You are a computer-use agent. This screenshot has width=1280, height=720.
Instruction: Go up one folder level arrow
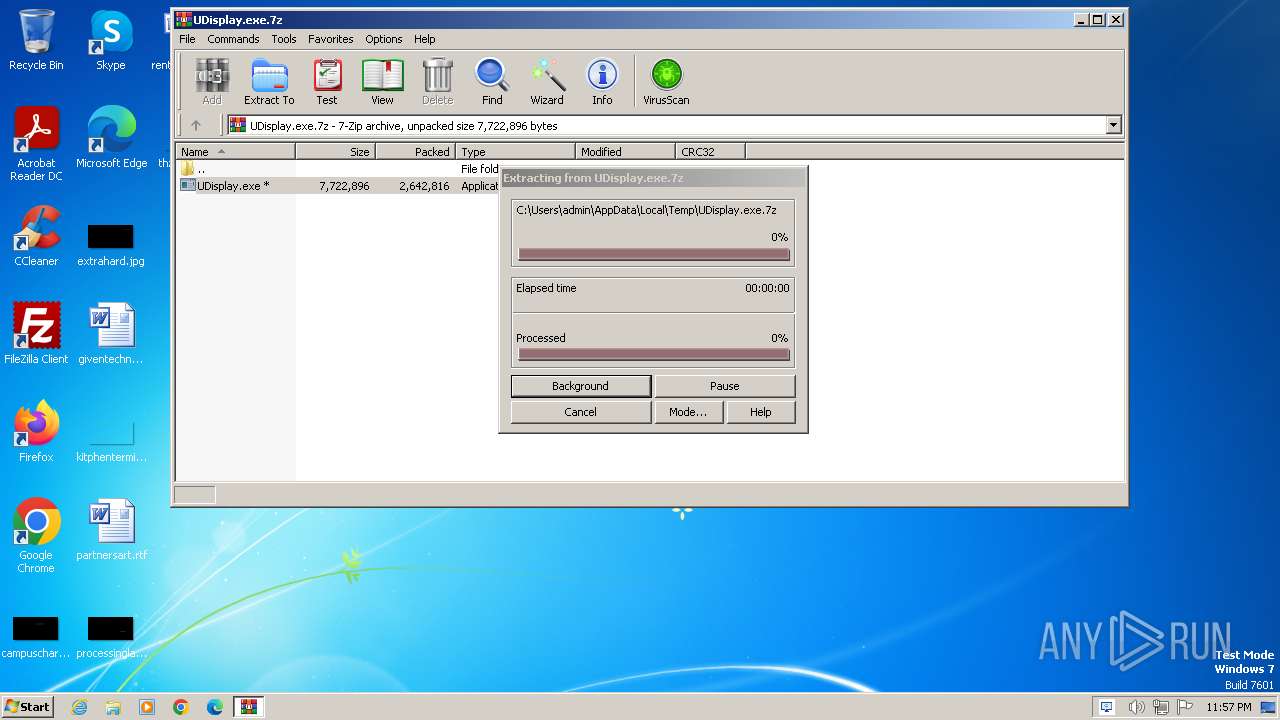pyautogui.click(x=196, y=125)
